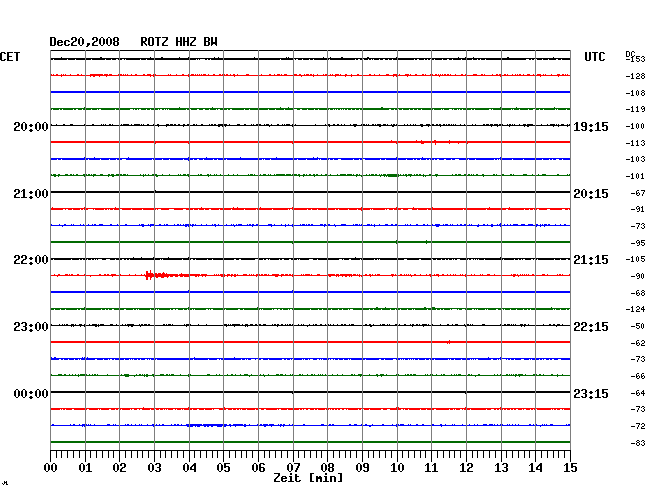The width and height of the screenshot is (650, 494).
Task: Click the station label ROTZ HHZ BW
Action: (x=179, y=42)
